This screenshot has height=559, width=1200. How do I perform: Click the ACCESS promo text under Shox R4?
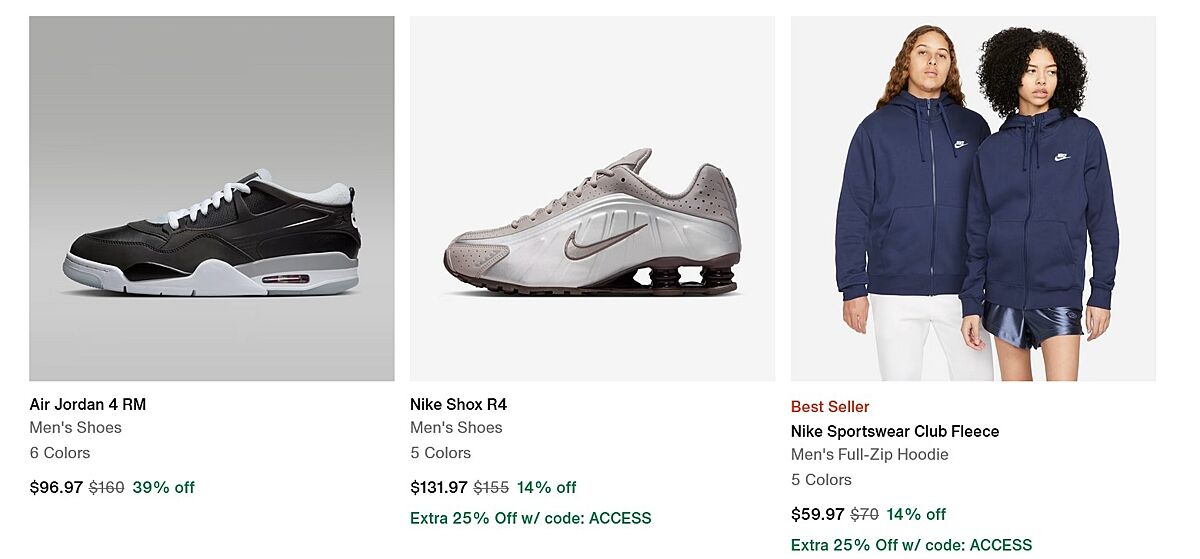[x=530, y=518]
